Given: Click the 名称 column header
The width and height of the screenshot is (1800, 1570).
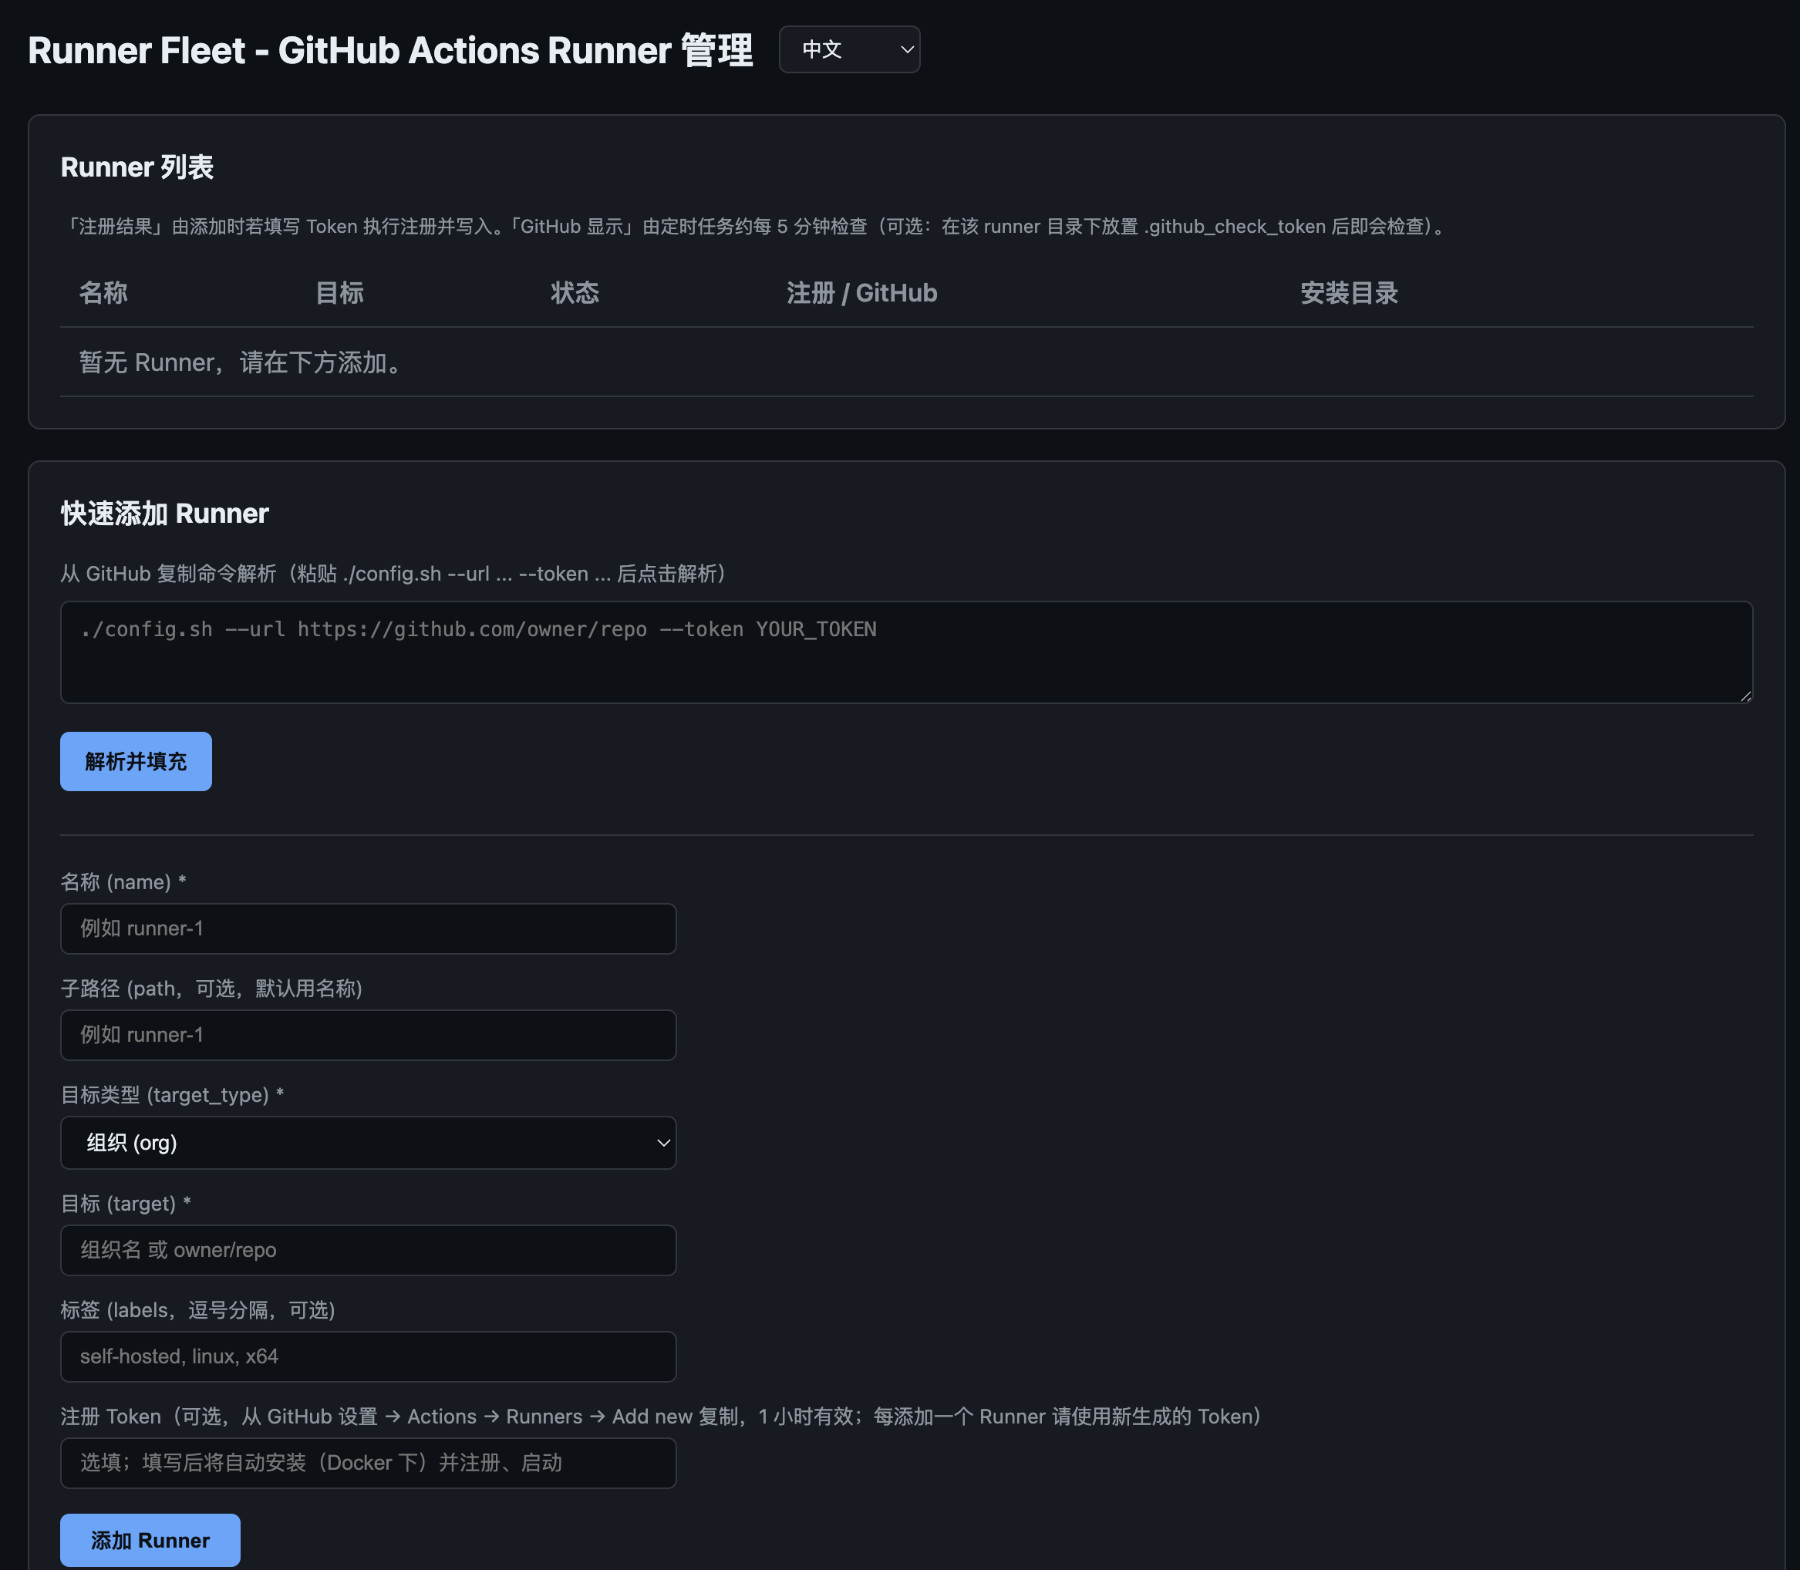Looking at the screenshot, I should point(102,292).
